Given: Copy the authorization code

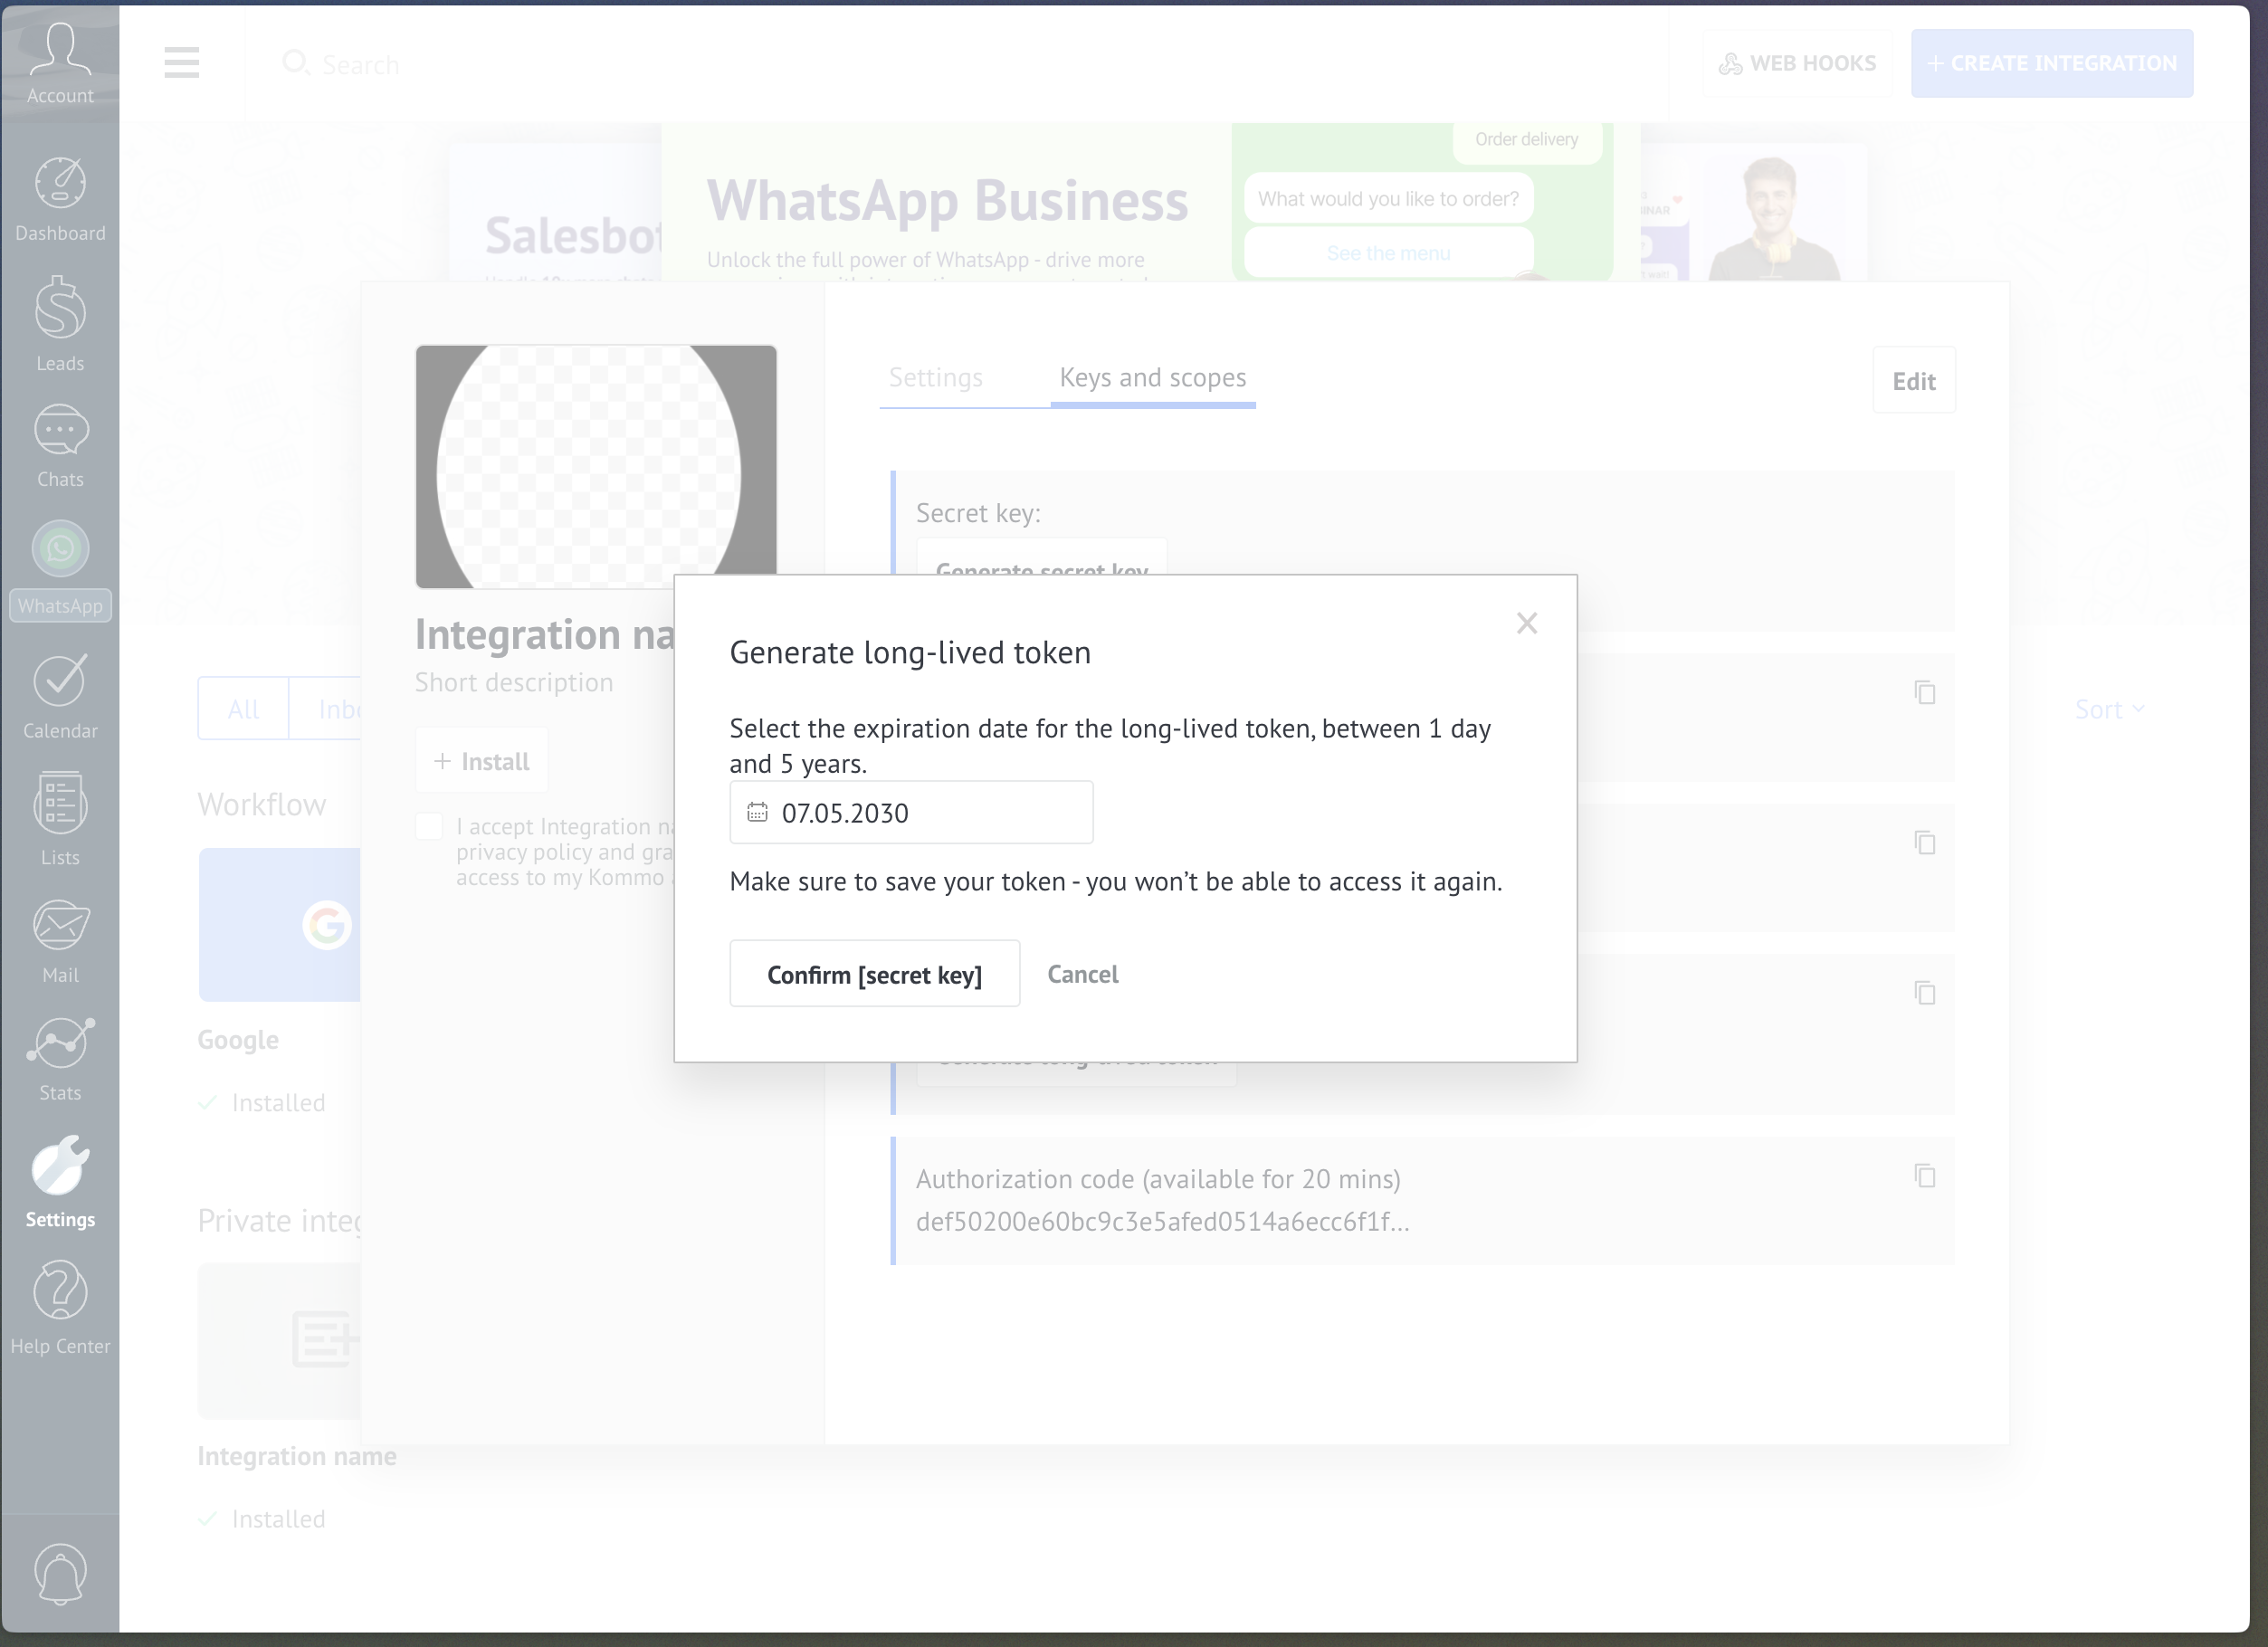Looking at the screenshot, I should [1924, 1175].
